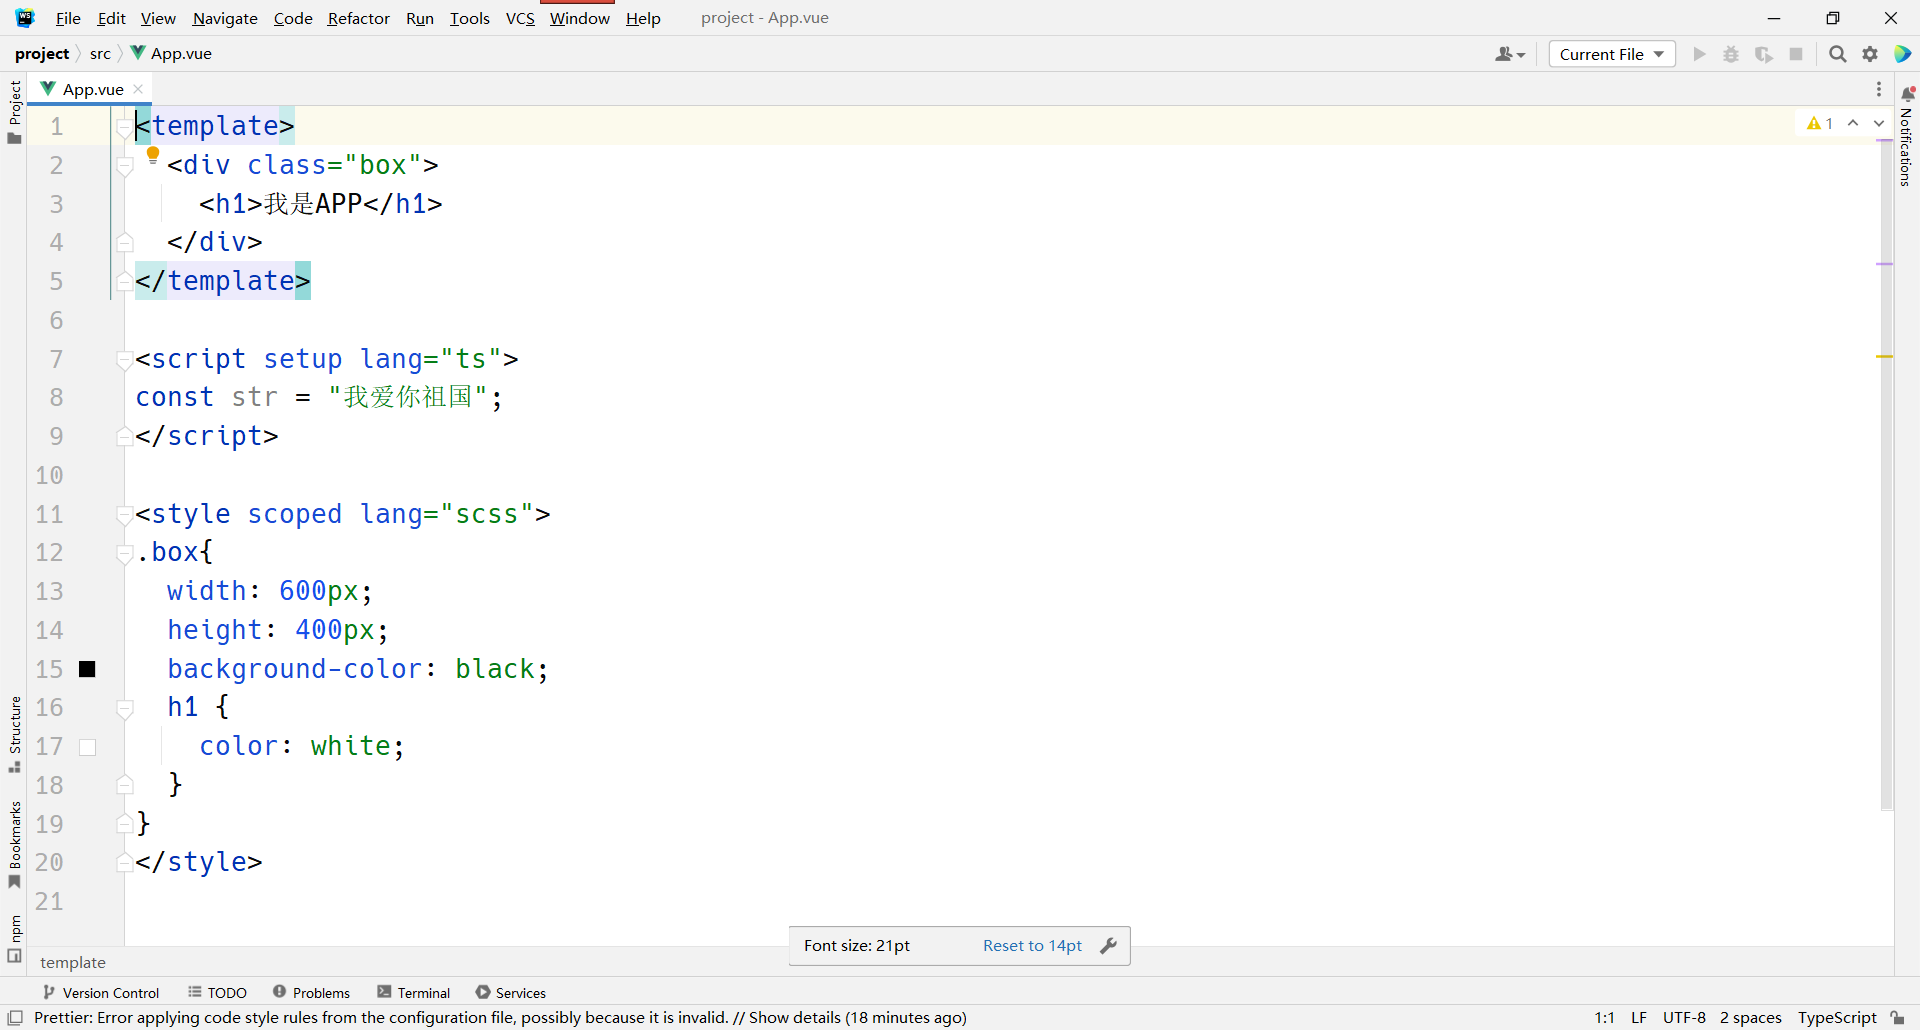Viewport: 1920px width, 1030px height.
Task: Collapse the template block on line 1
Action: pos(124,127)
